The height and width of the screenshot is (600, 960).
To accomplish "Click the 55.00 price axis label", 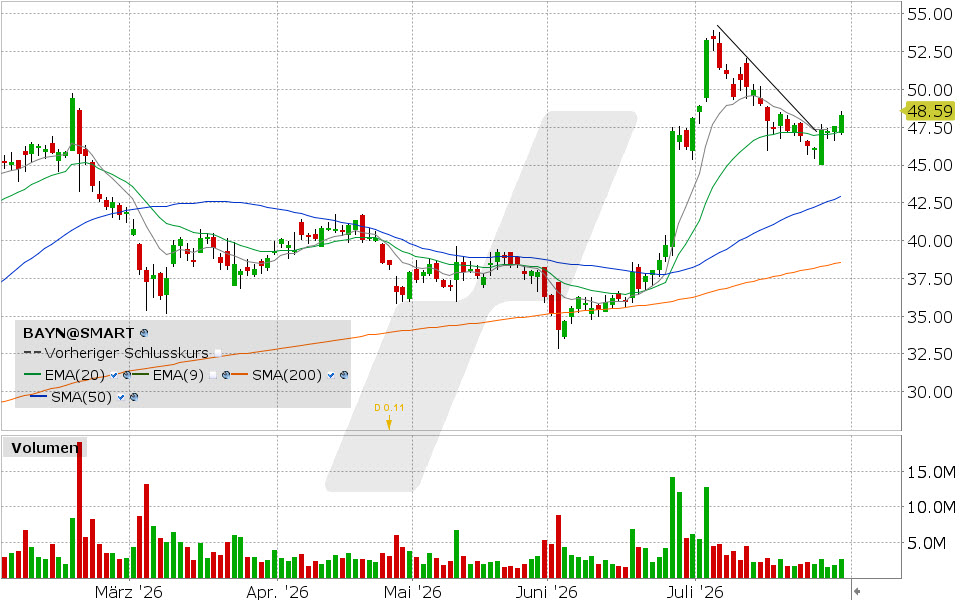I will 930,14.
